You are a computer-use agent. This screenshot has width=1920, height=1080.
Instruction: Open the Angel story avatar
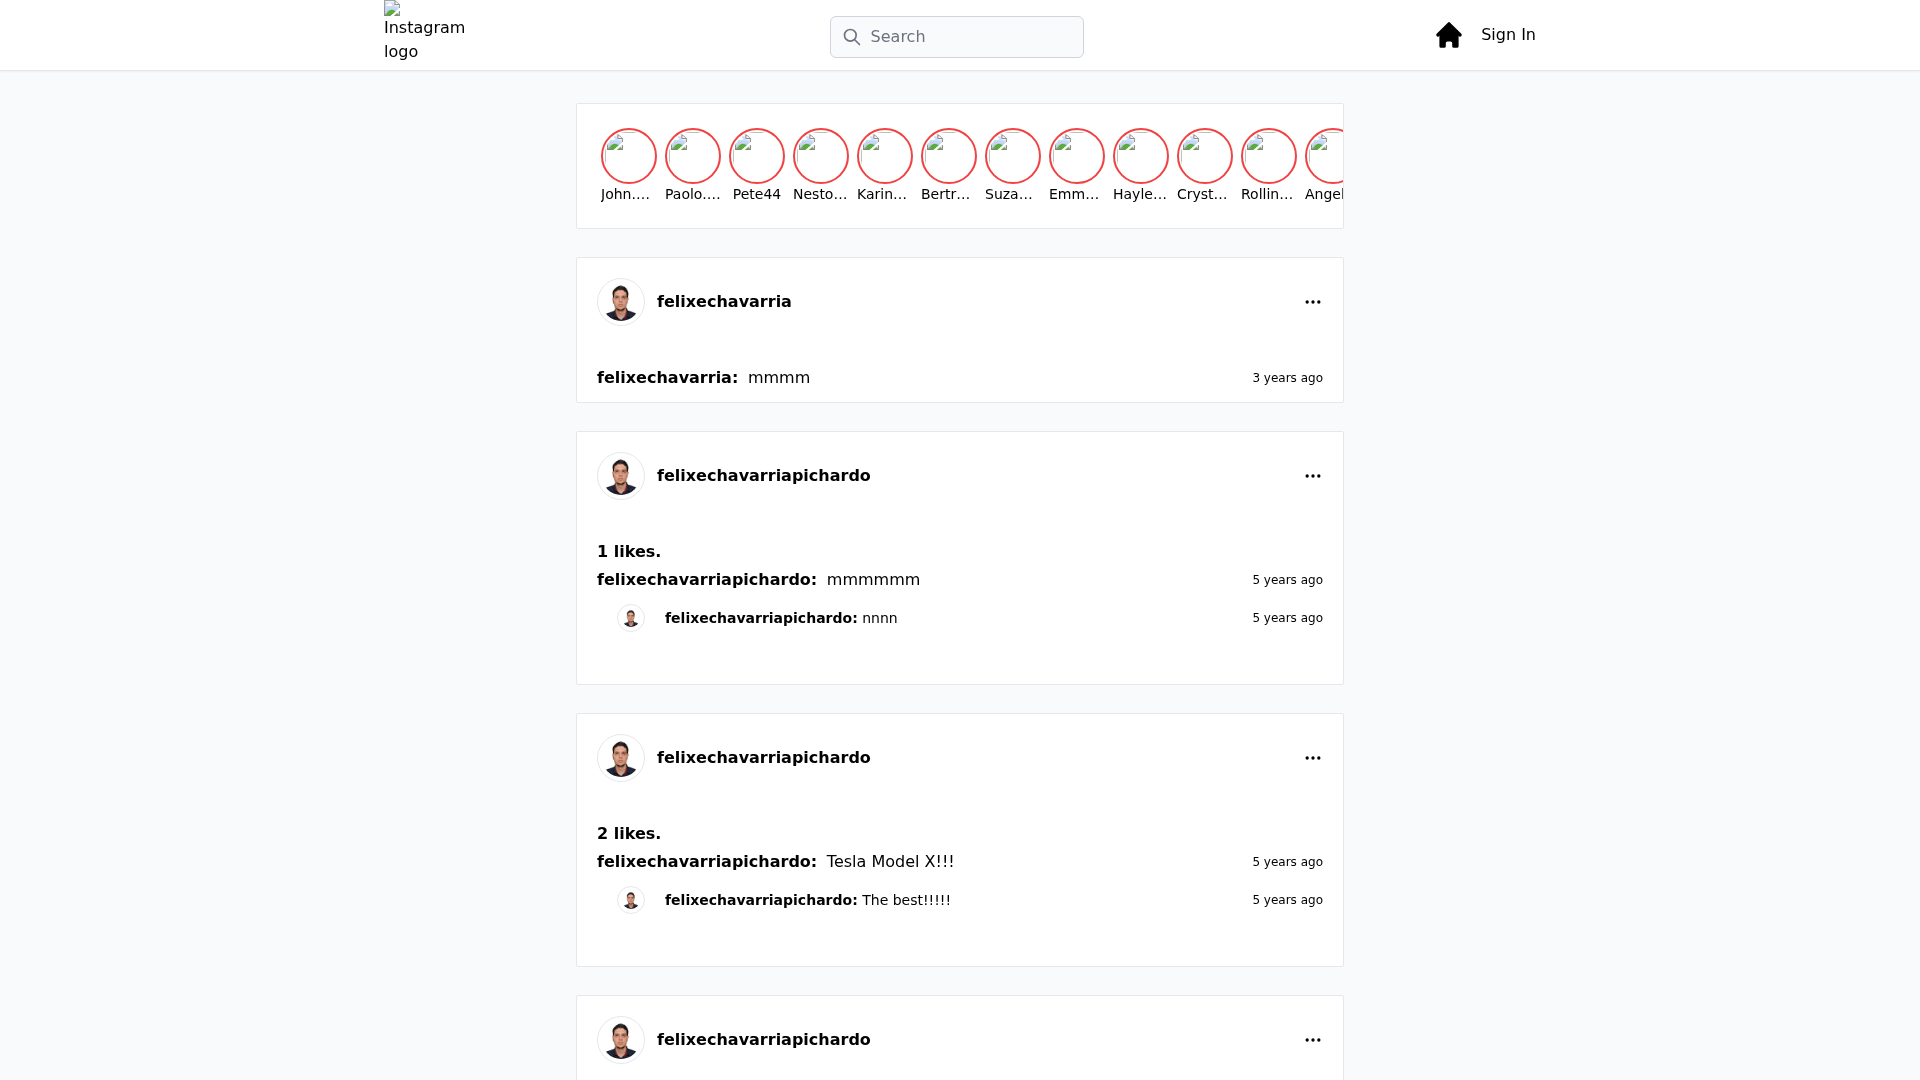(x=1325, y=156)
